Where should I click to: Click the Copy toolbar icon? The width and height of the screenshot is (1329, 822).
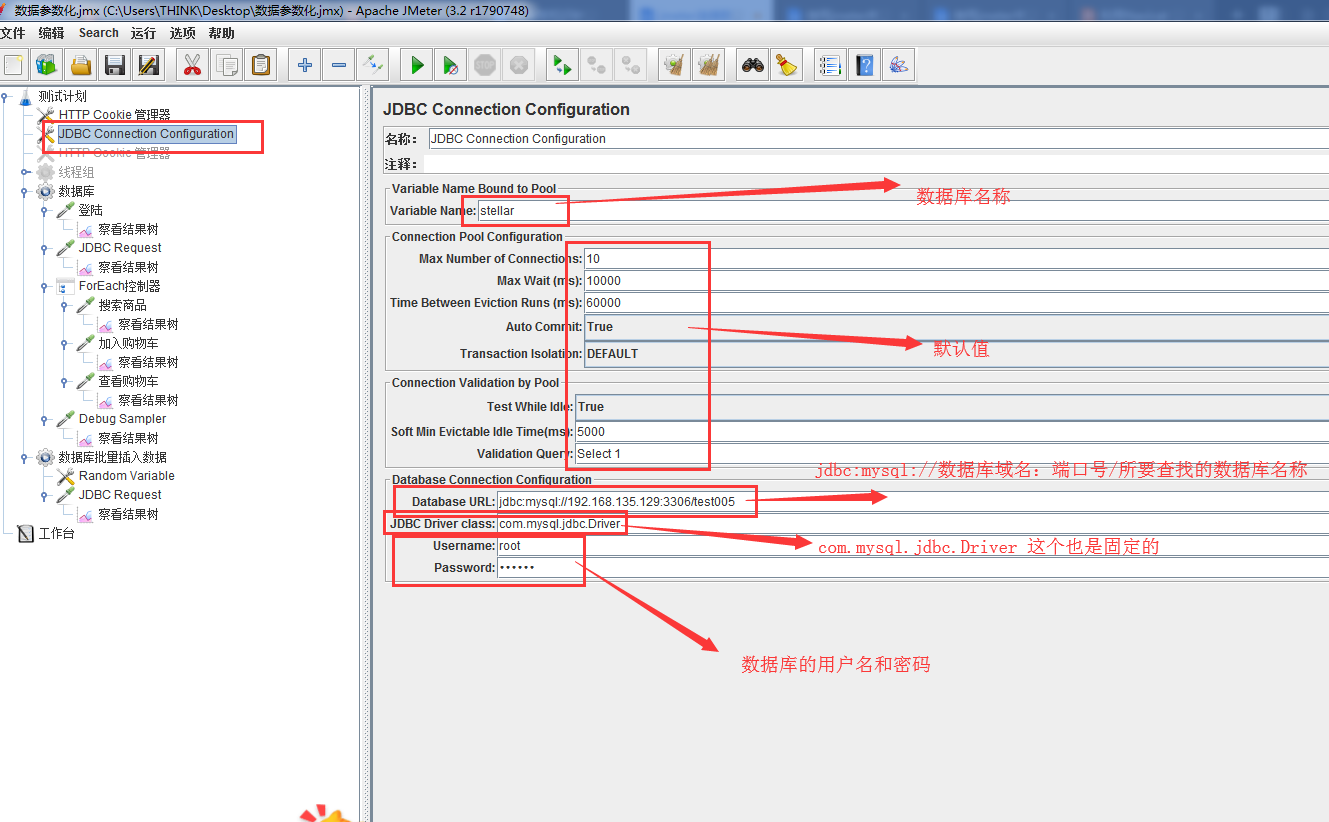(227, 66)
